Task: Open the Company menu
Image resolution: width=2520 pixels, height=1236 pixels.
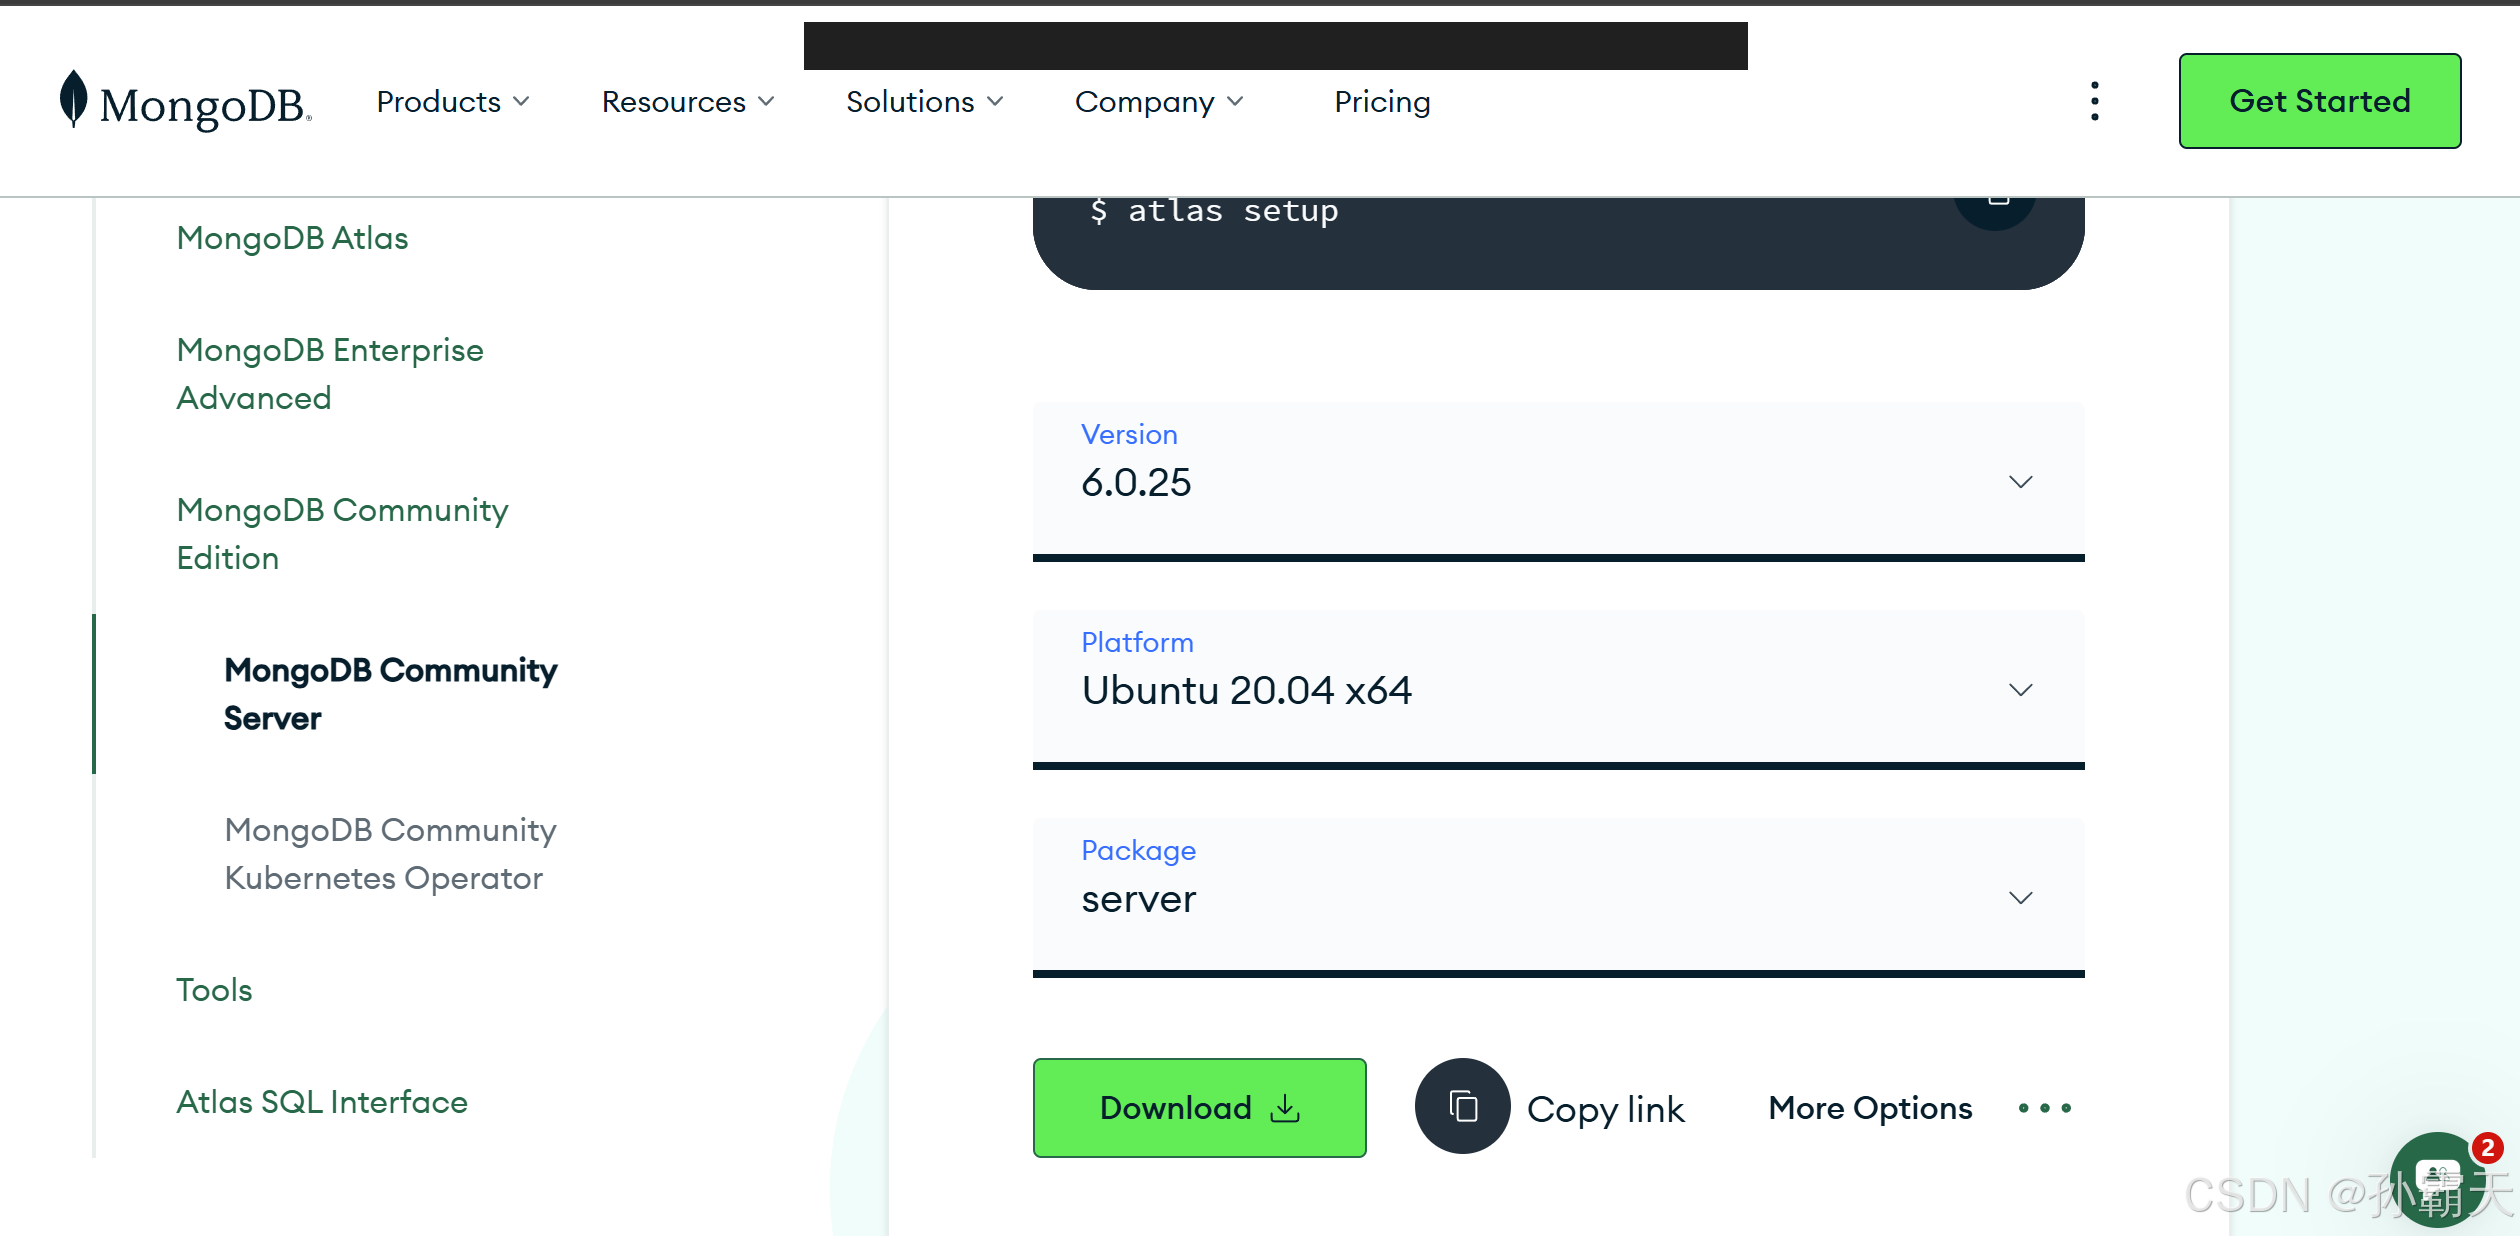Action: (1159, 102)
